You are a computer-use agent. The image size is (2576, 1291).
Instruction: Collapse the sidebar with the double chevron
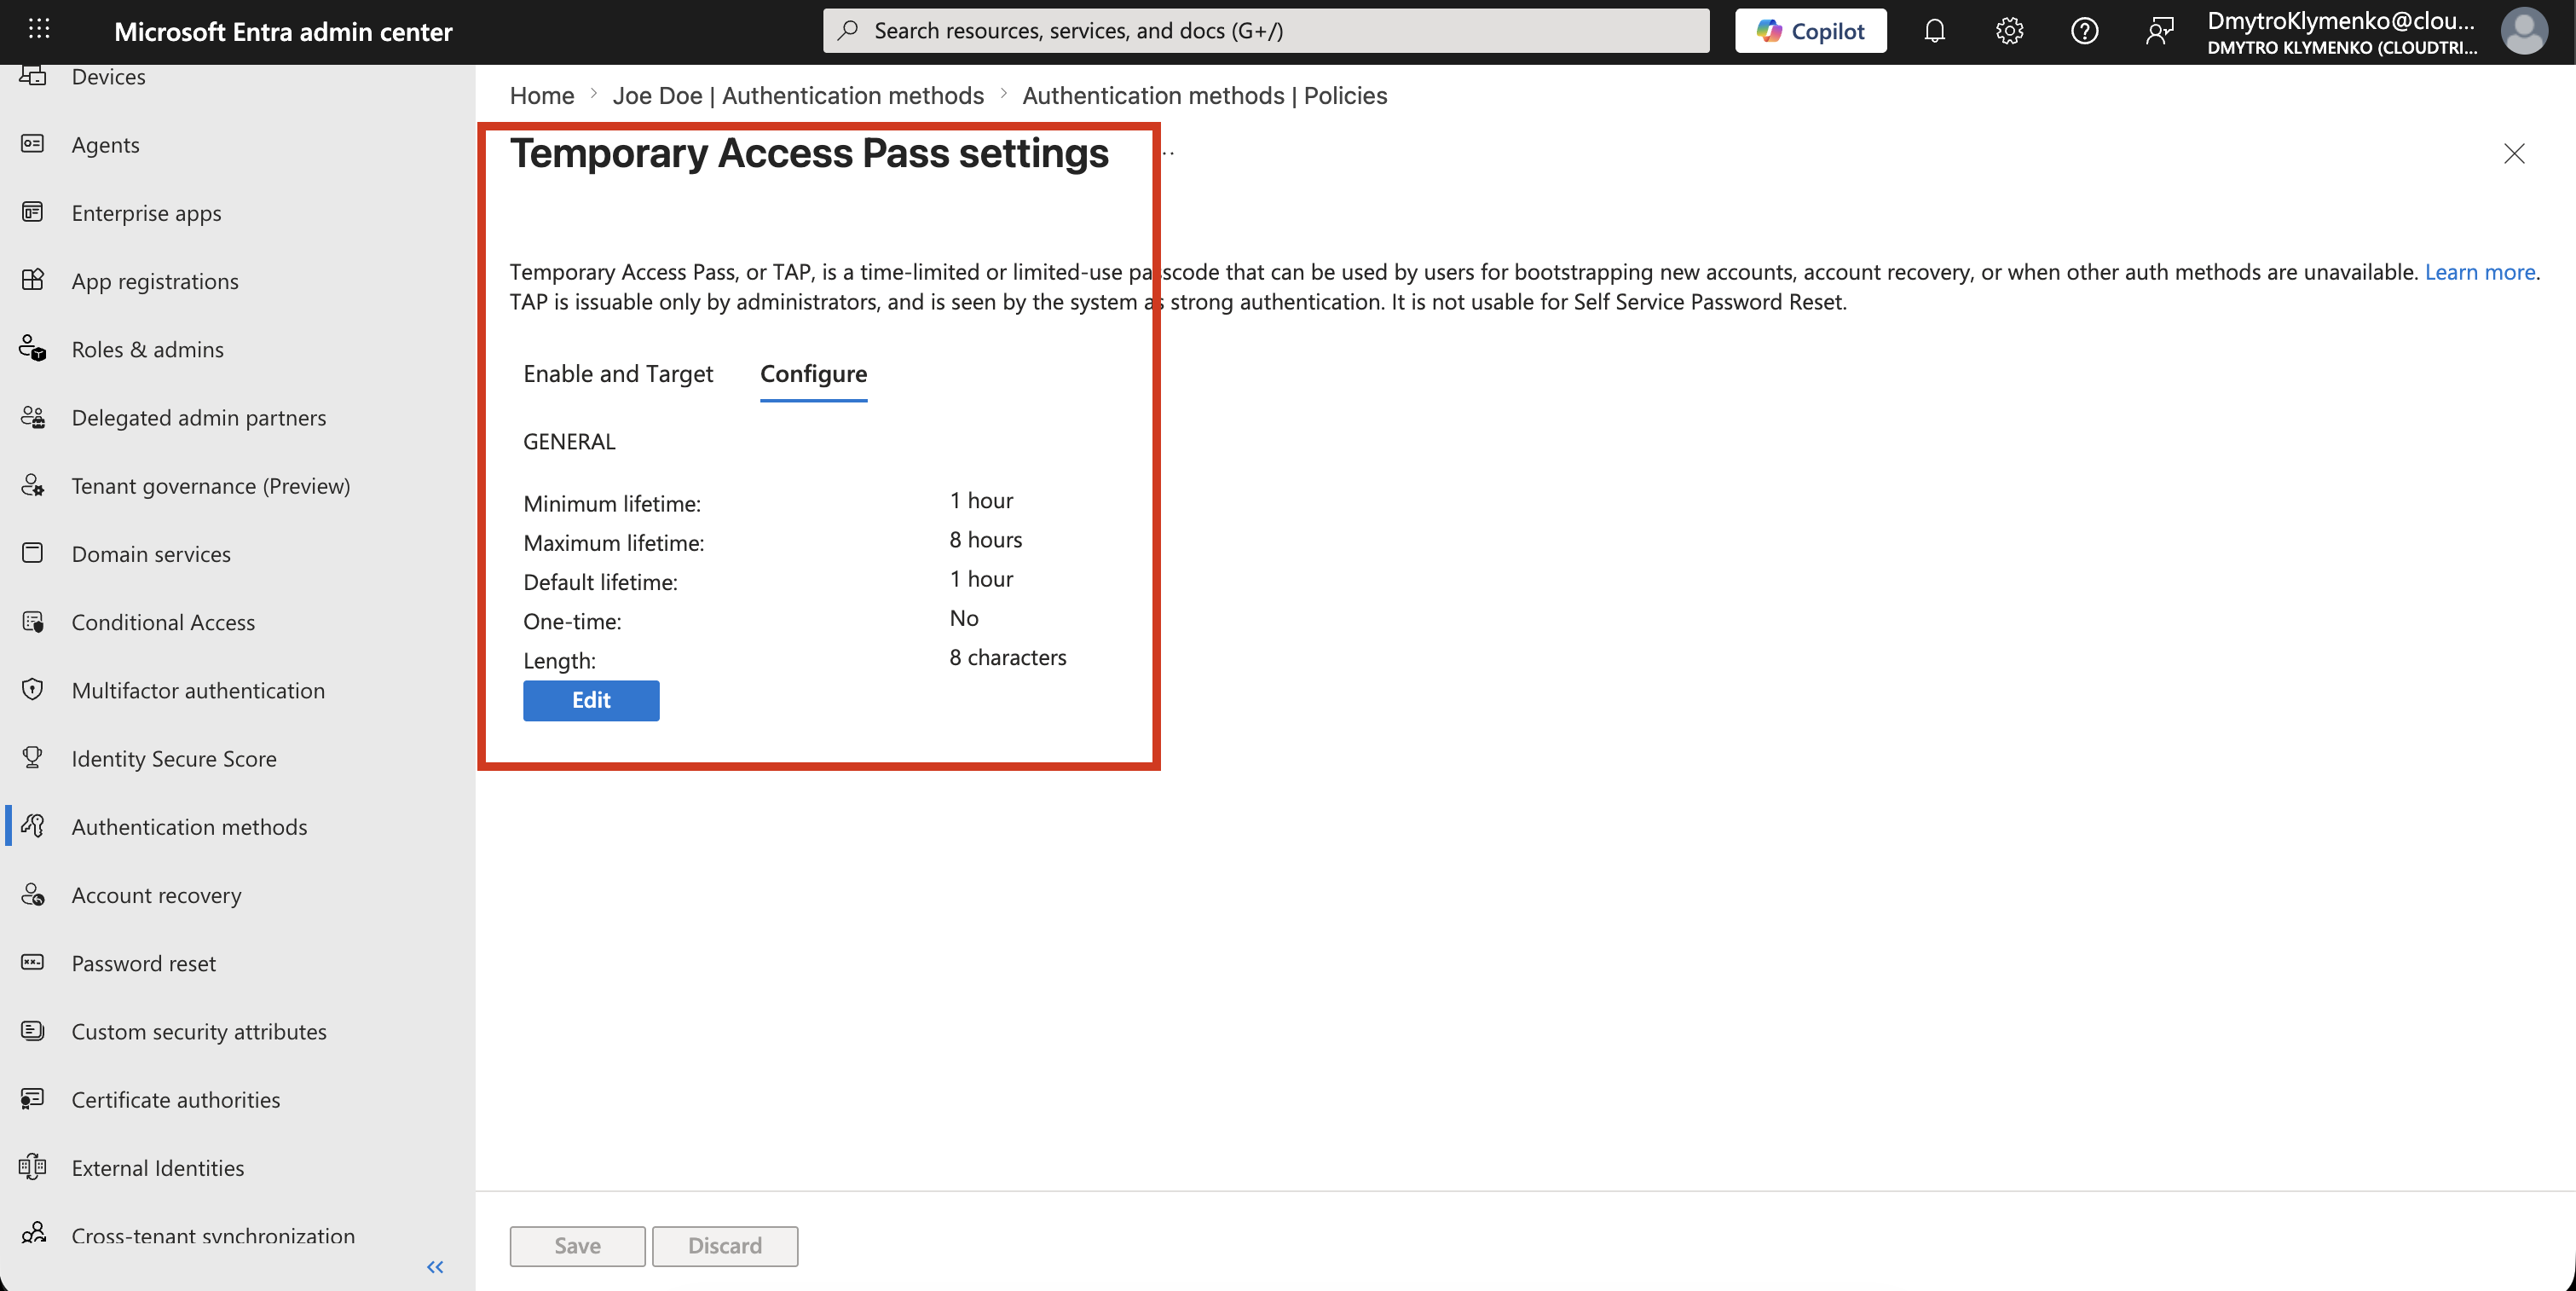435,1267
